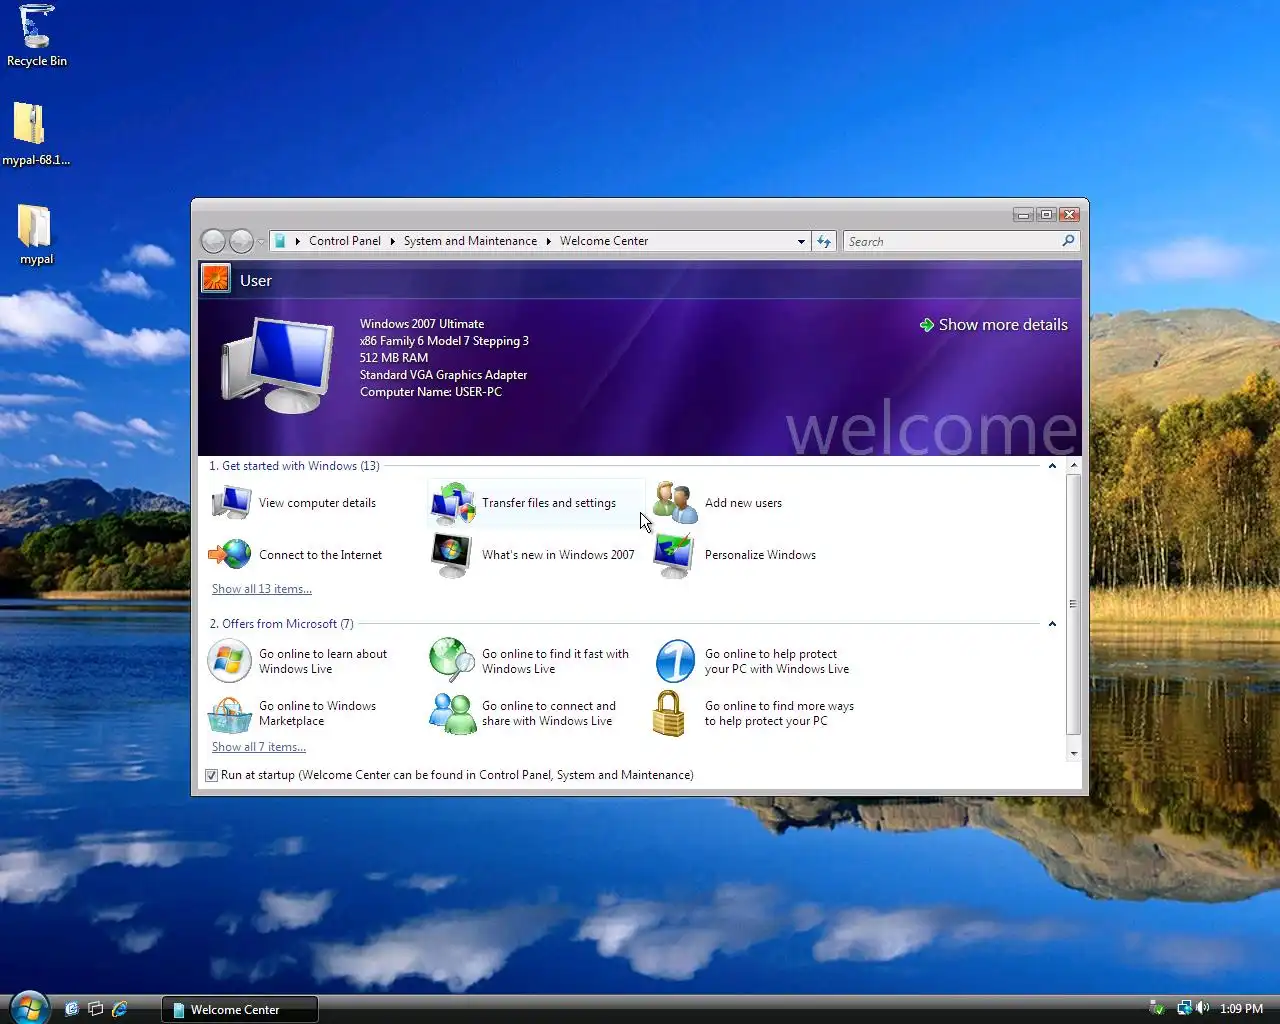Click the 1:09 PM taskbar clock
The height and width of the screenshot is (1024, 1280).
click(x=1241, y=1009)
